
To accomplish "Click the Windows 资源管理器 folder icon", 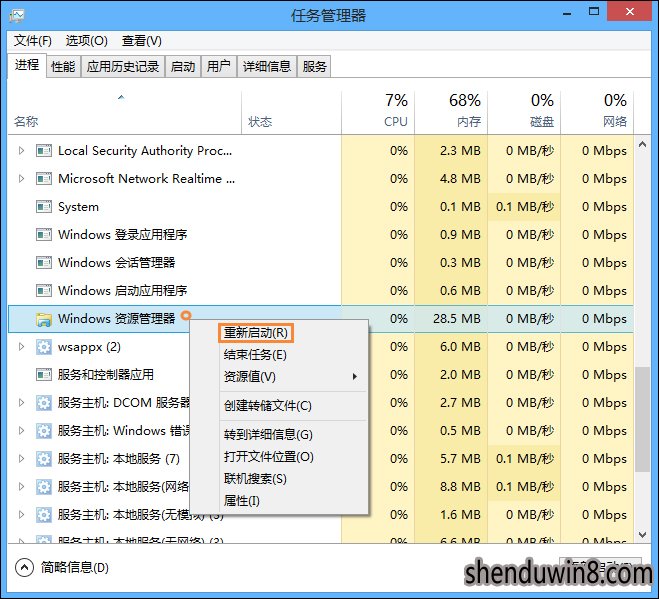I will [x=44, y=319].
